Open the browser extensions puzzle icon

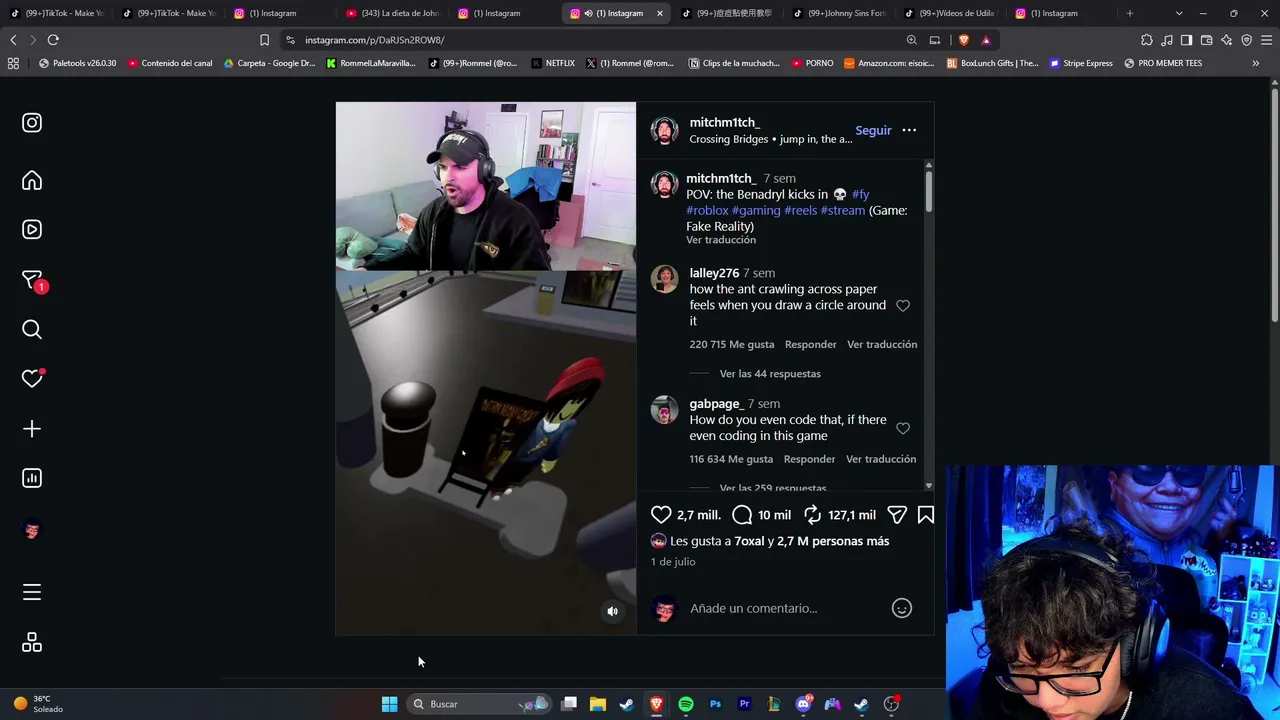[x=1147, y=40]
